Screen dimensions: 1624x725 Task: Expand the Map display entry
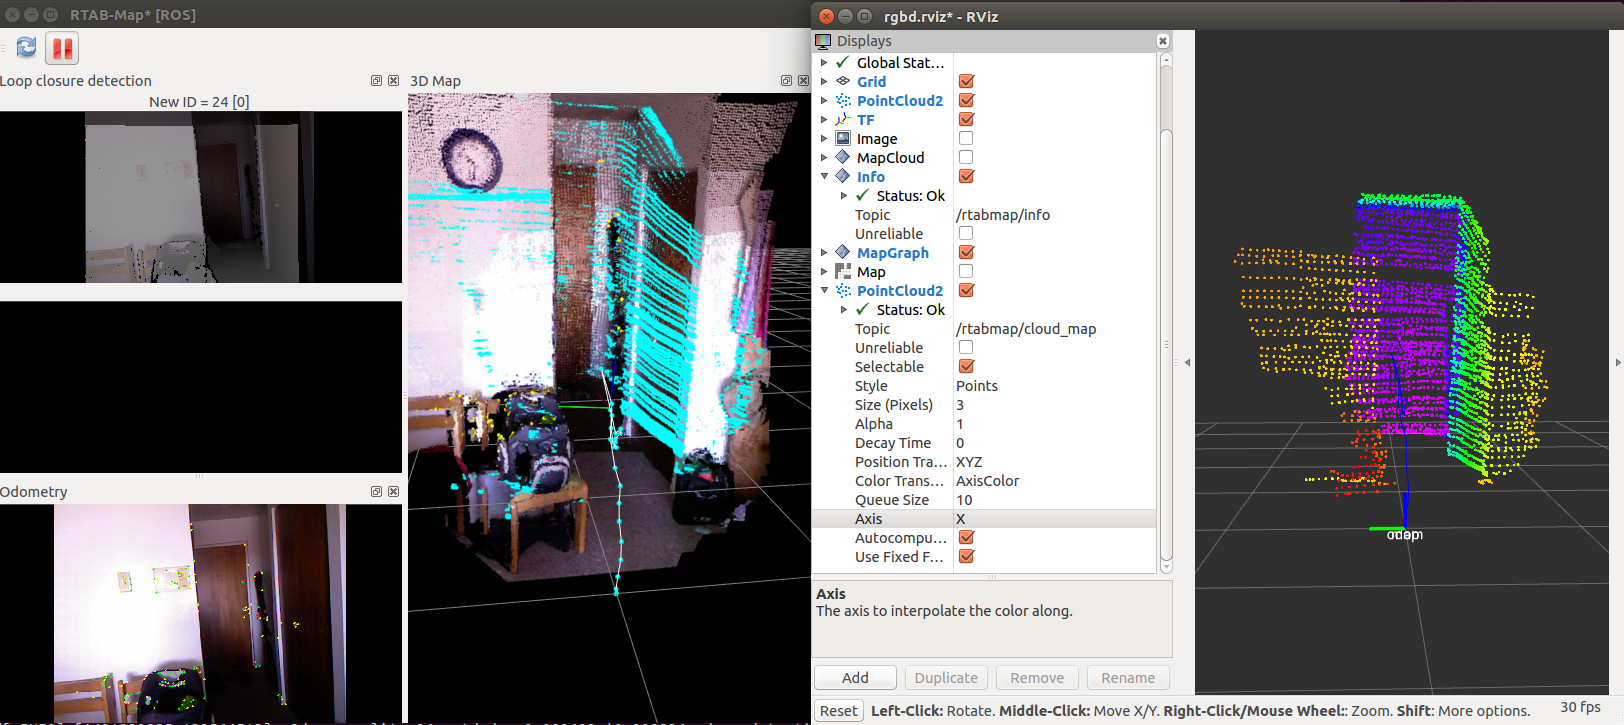pyautogui.click(x=824, y=272)
